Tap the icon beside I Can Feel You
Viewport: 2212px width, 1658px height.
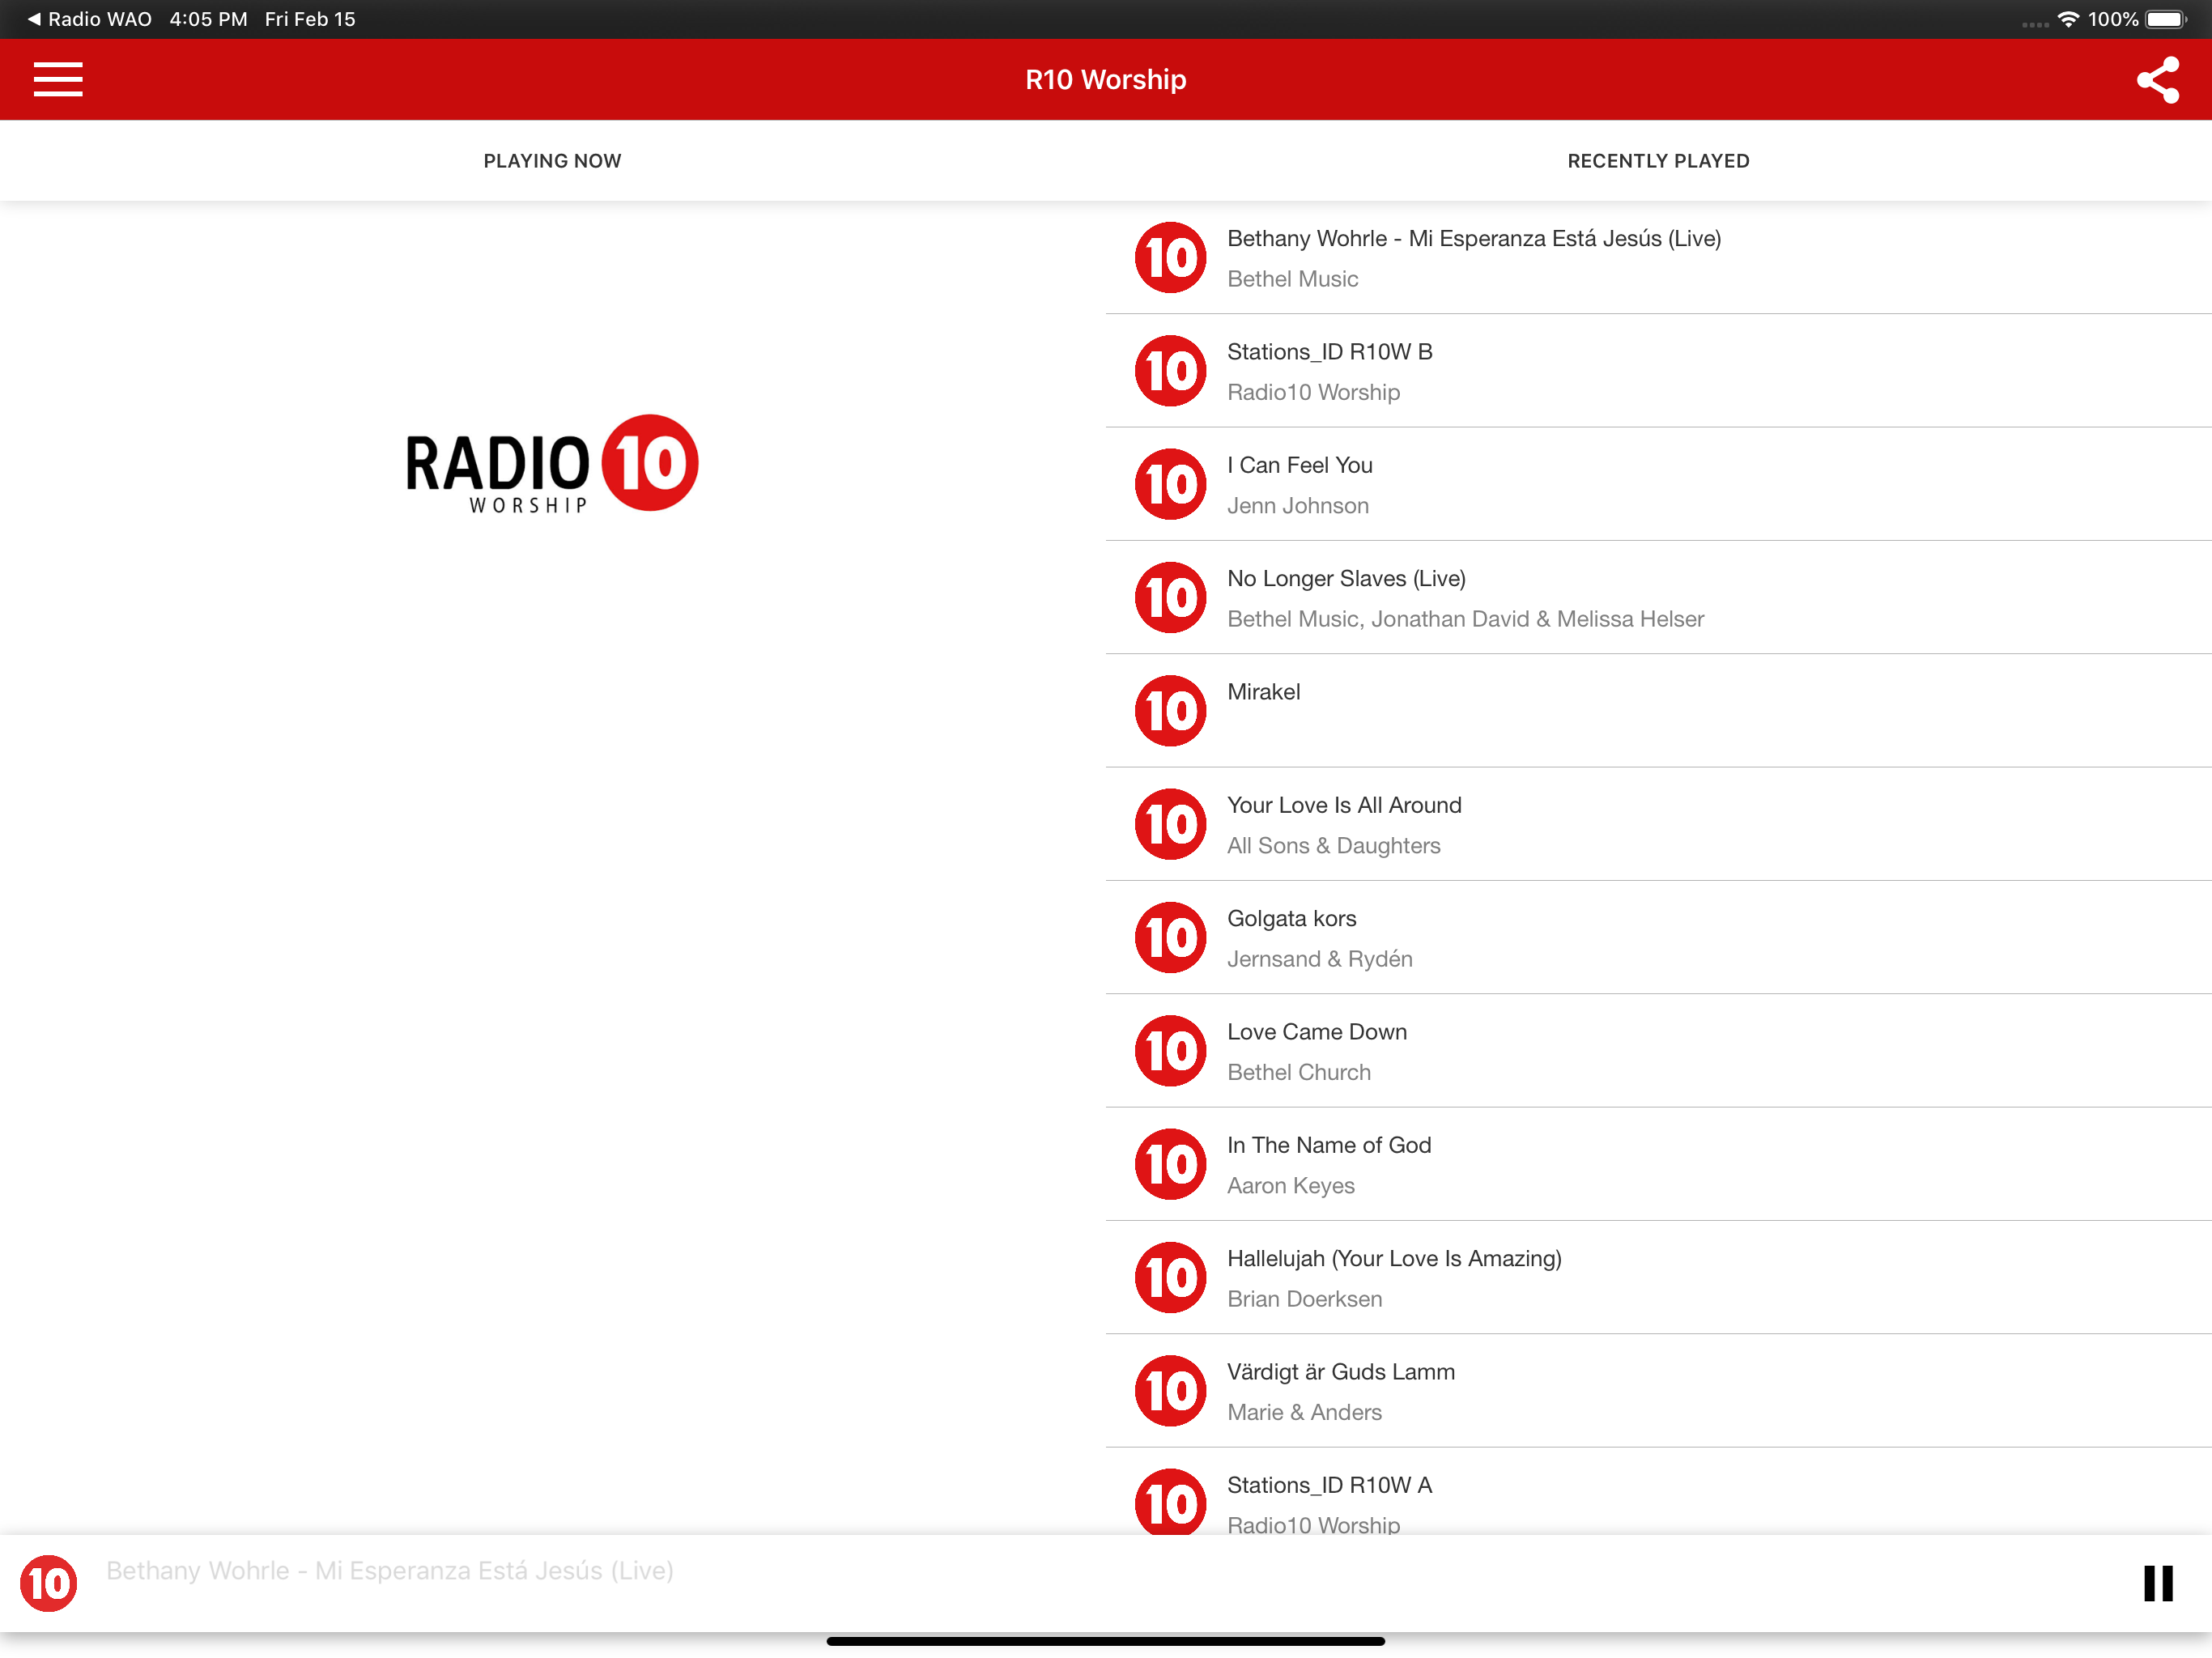click(x=1170, y=484)
